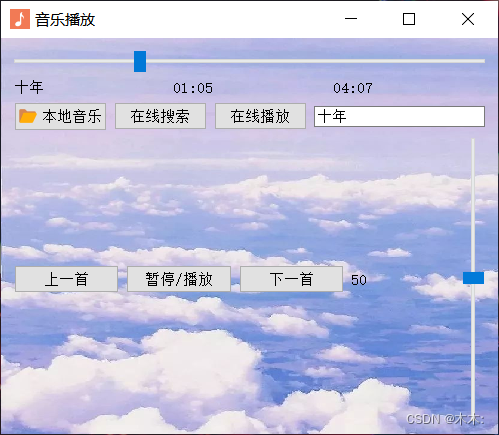Image resolution: width=499 pixels, height=435 pixels.
Task: Open local music with 本地音乐 button
Action: 60,116
